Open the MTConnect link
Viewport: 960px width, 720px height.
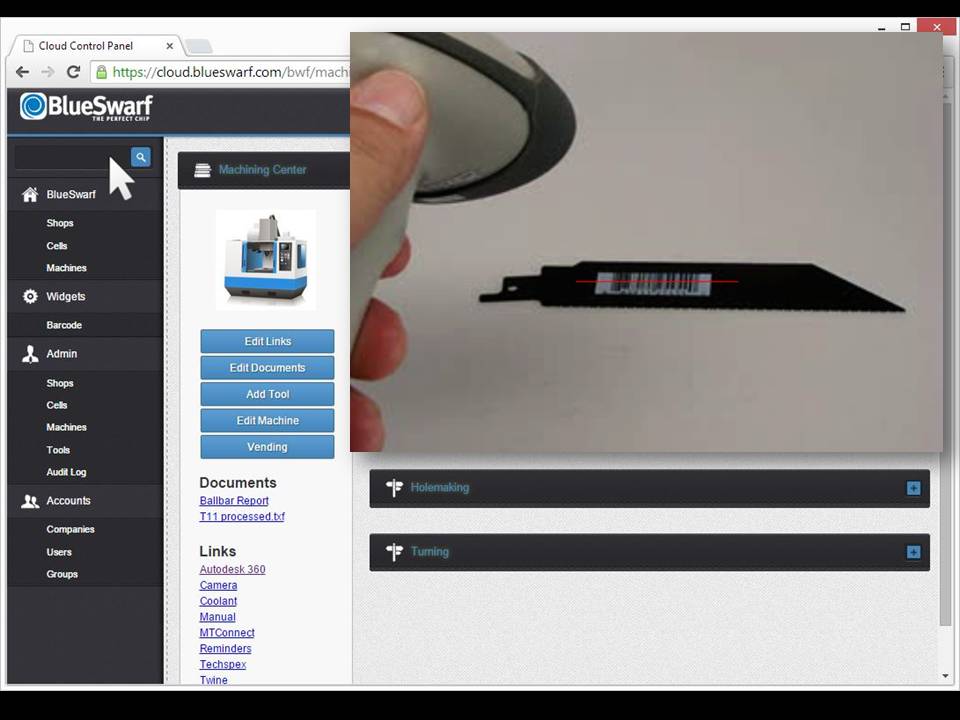[x=227, y=633]
